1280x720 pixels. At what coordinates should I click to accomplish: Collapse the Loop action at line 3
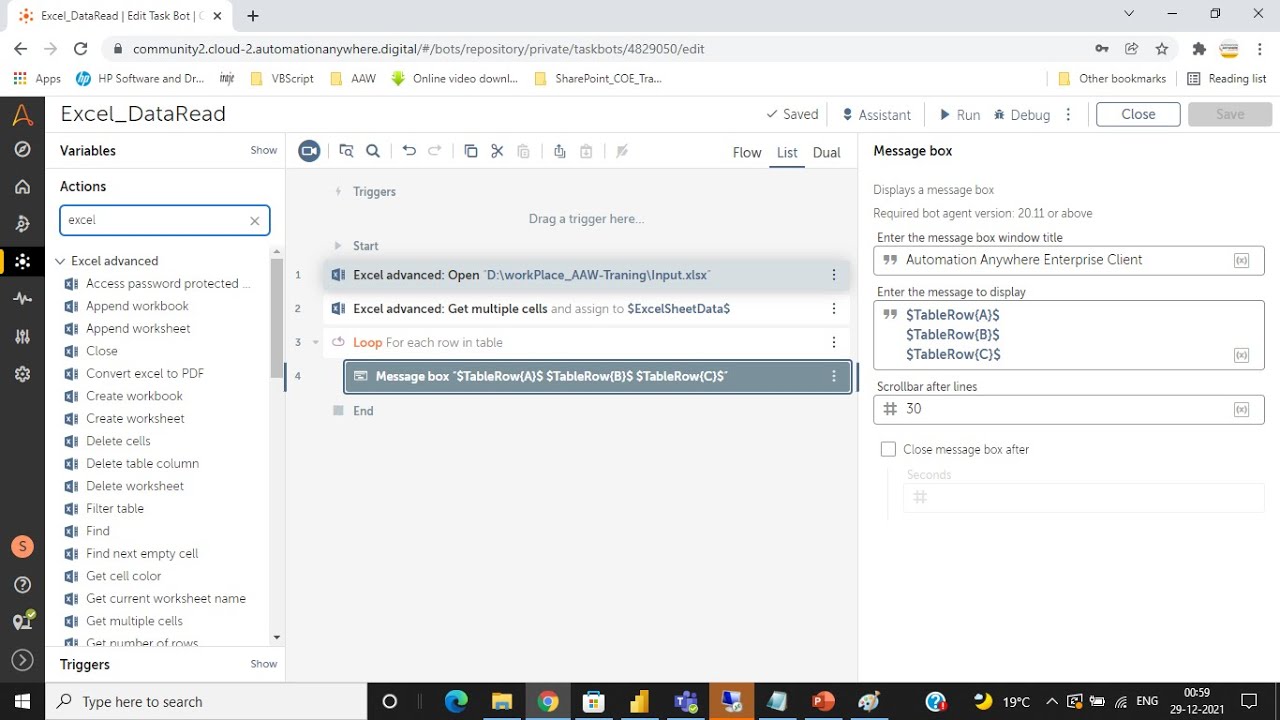pyautogui.click(x=316, y=343)
